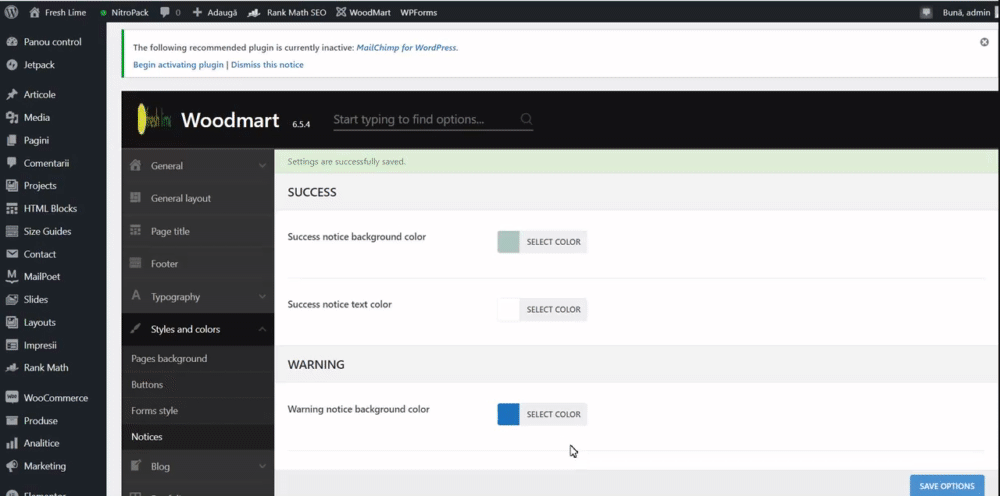Image resolution: width=1000 pixels, height=496 pixels.
Task: Open WPForms in the admin bar
Action: tap(418, 12)
